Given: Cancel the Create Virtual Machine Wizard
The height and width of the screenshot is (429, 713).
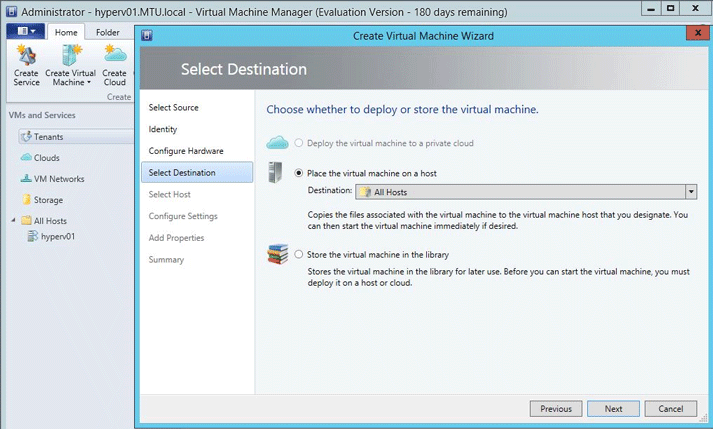Looking at the screenshot, I should pos(670,408).
